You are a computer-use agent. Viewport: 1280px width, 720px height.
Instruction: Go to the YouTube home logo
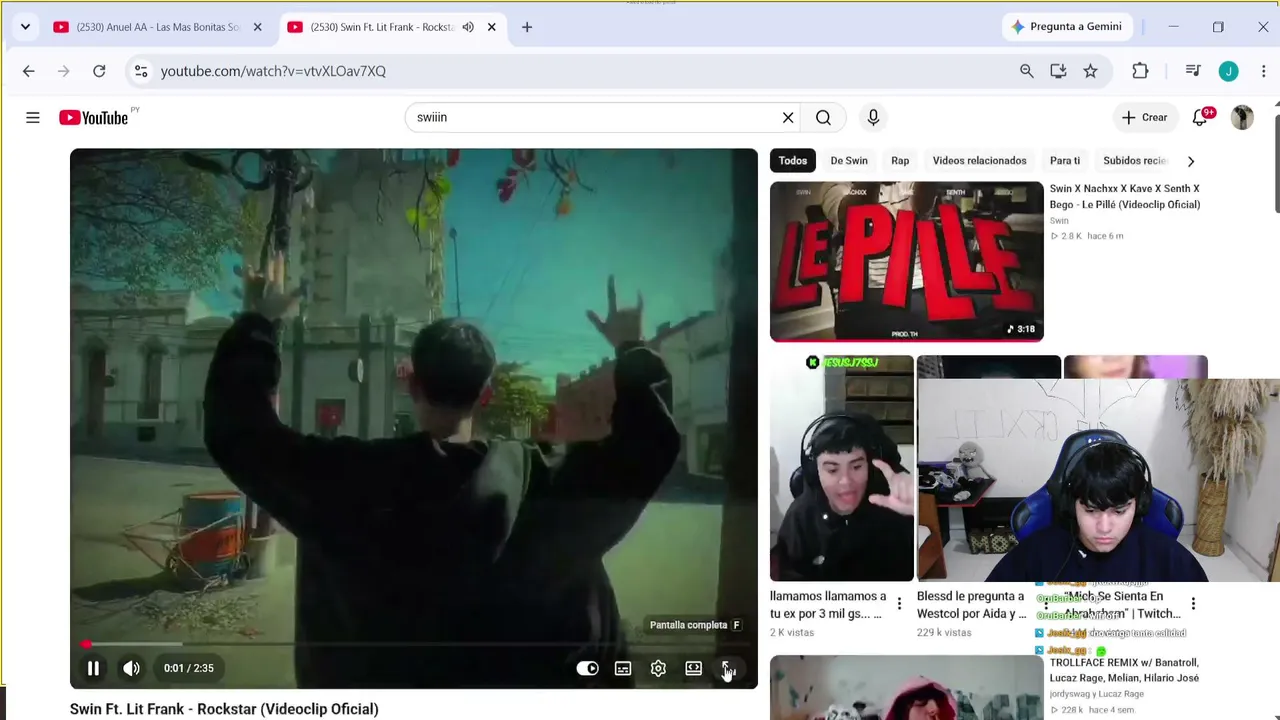[x=94, y=118]
